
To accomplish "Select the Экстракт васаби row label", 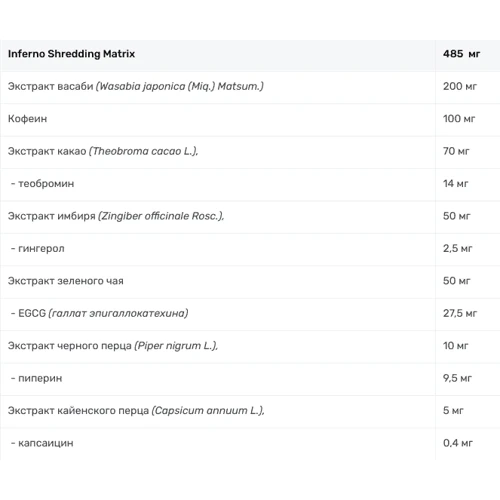I will 136,86.
